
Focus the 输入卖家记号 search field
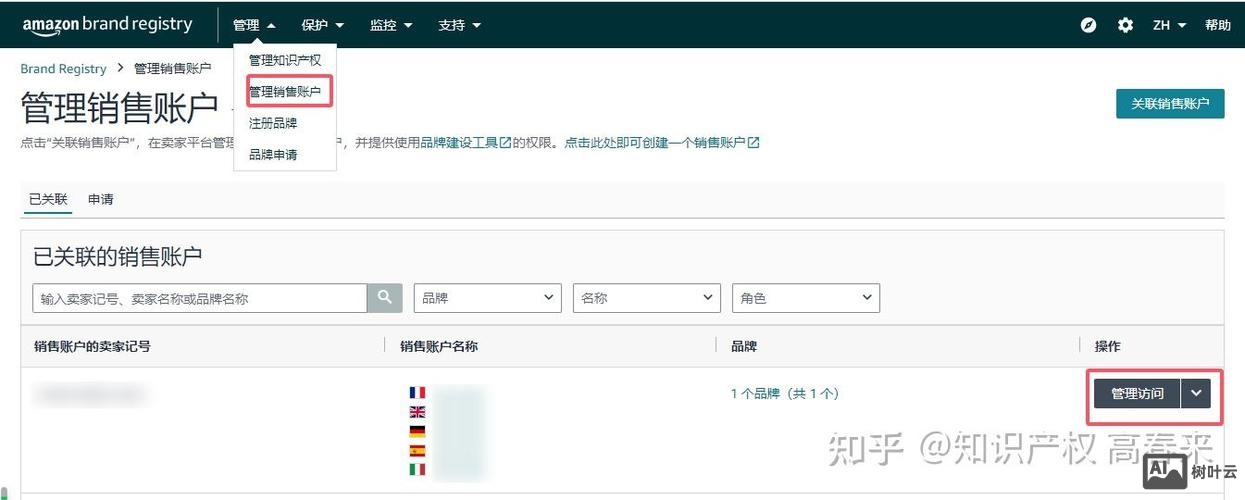pyautogui.click(x=200, y=298)
